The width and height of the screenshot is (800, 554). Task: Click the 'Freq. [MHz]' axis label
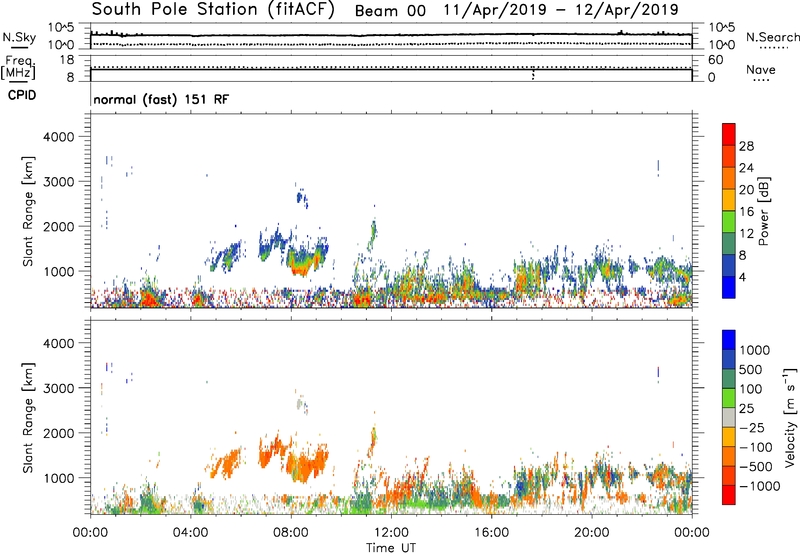[18, 68]
